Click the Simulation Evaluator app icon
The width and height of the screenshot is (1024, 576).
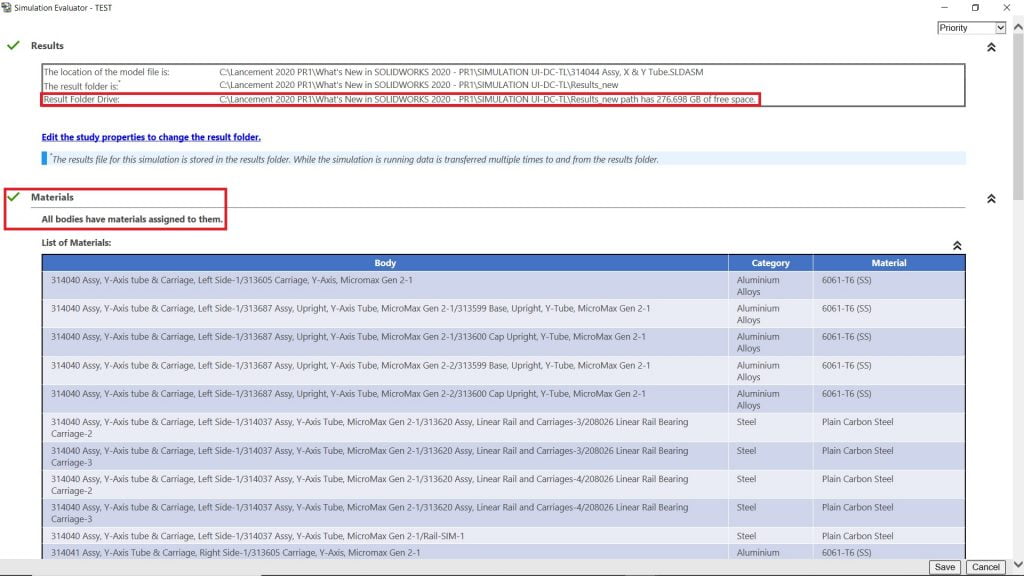tap(7, 7)
